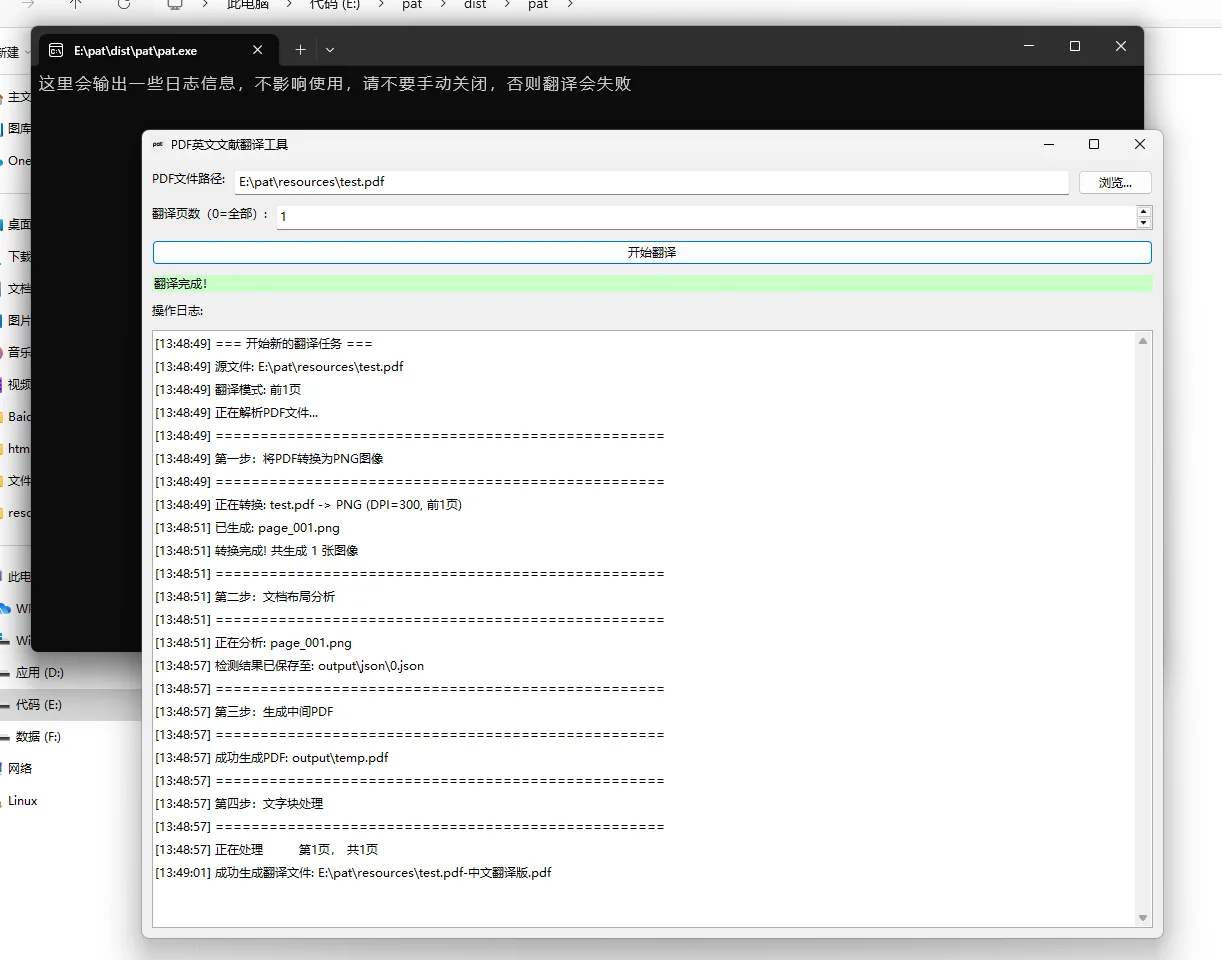Click log line 第一步：将PDF转换为PNG图像
Image resolution: width=1222 pixels, height=960 pixels.
[269, 459]
